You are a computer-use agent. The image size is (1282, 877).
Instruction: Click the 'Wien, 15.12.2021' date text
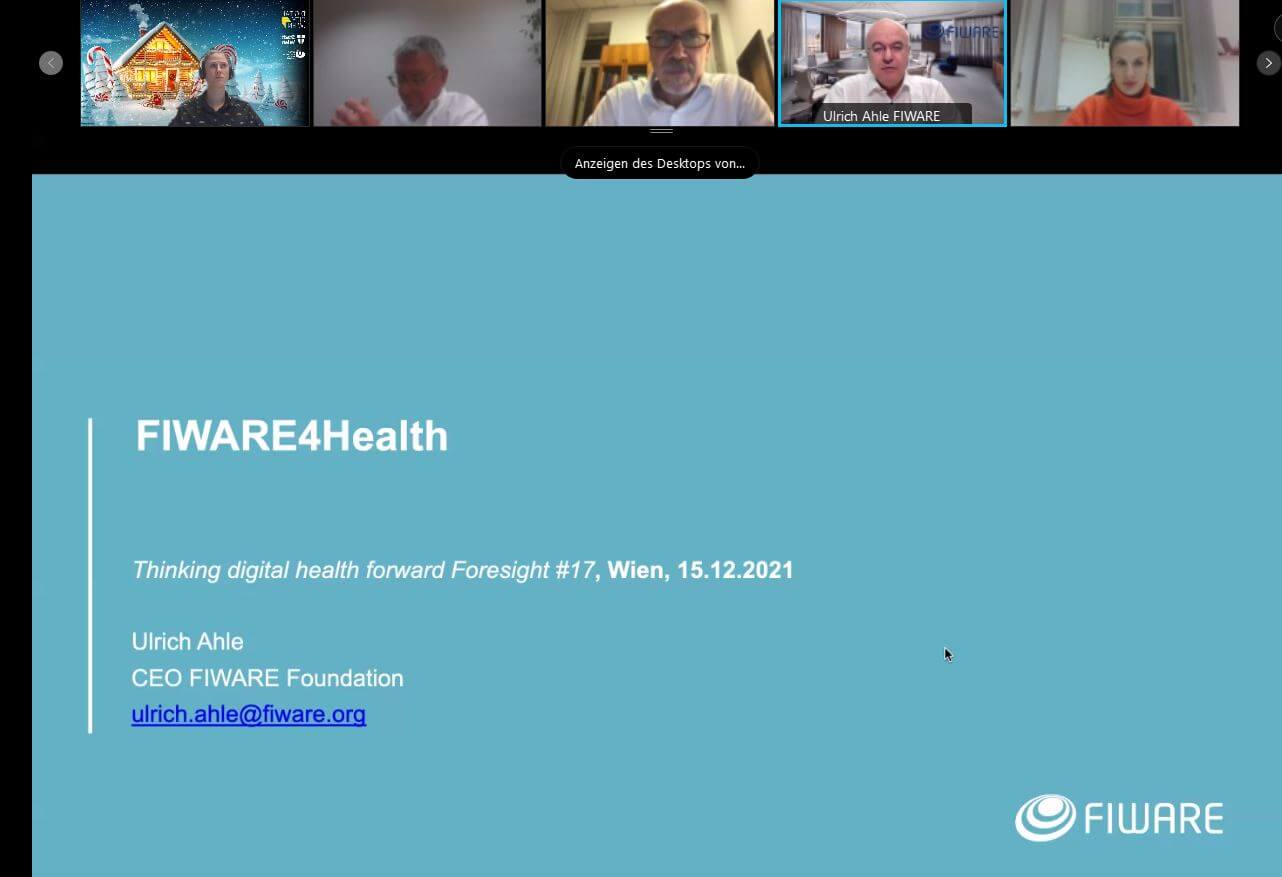click(700, 570)
